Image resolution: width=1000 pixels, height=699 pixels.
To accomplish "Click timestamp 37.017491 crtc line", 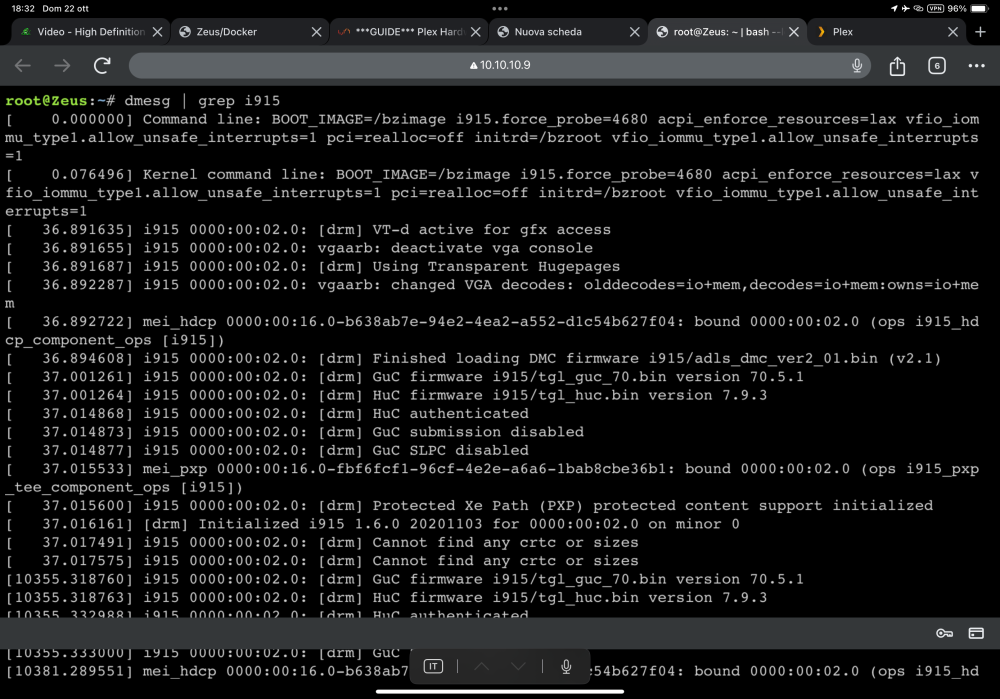I will tap(322, 543).
